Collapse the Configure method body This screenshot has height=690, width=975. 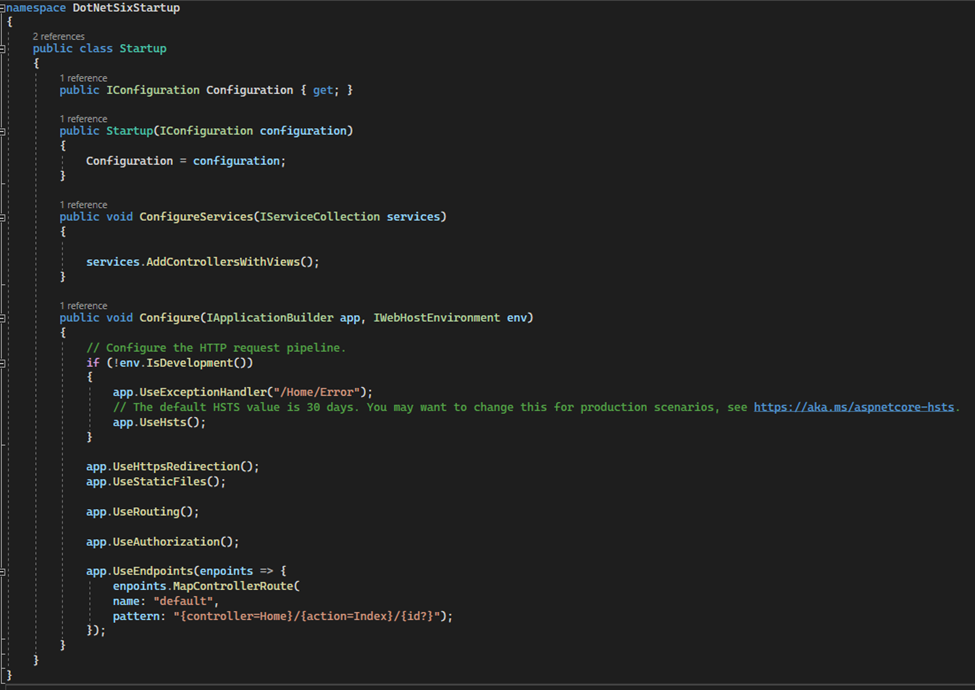[2, 318]
